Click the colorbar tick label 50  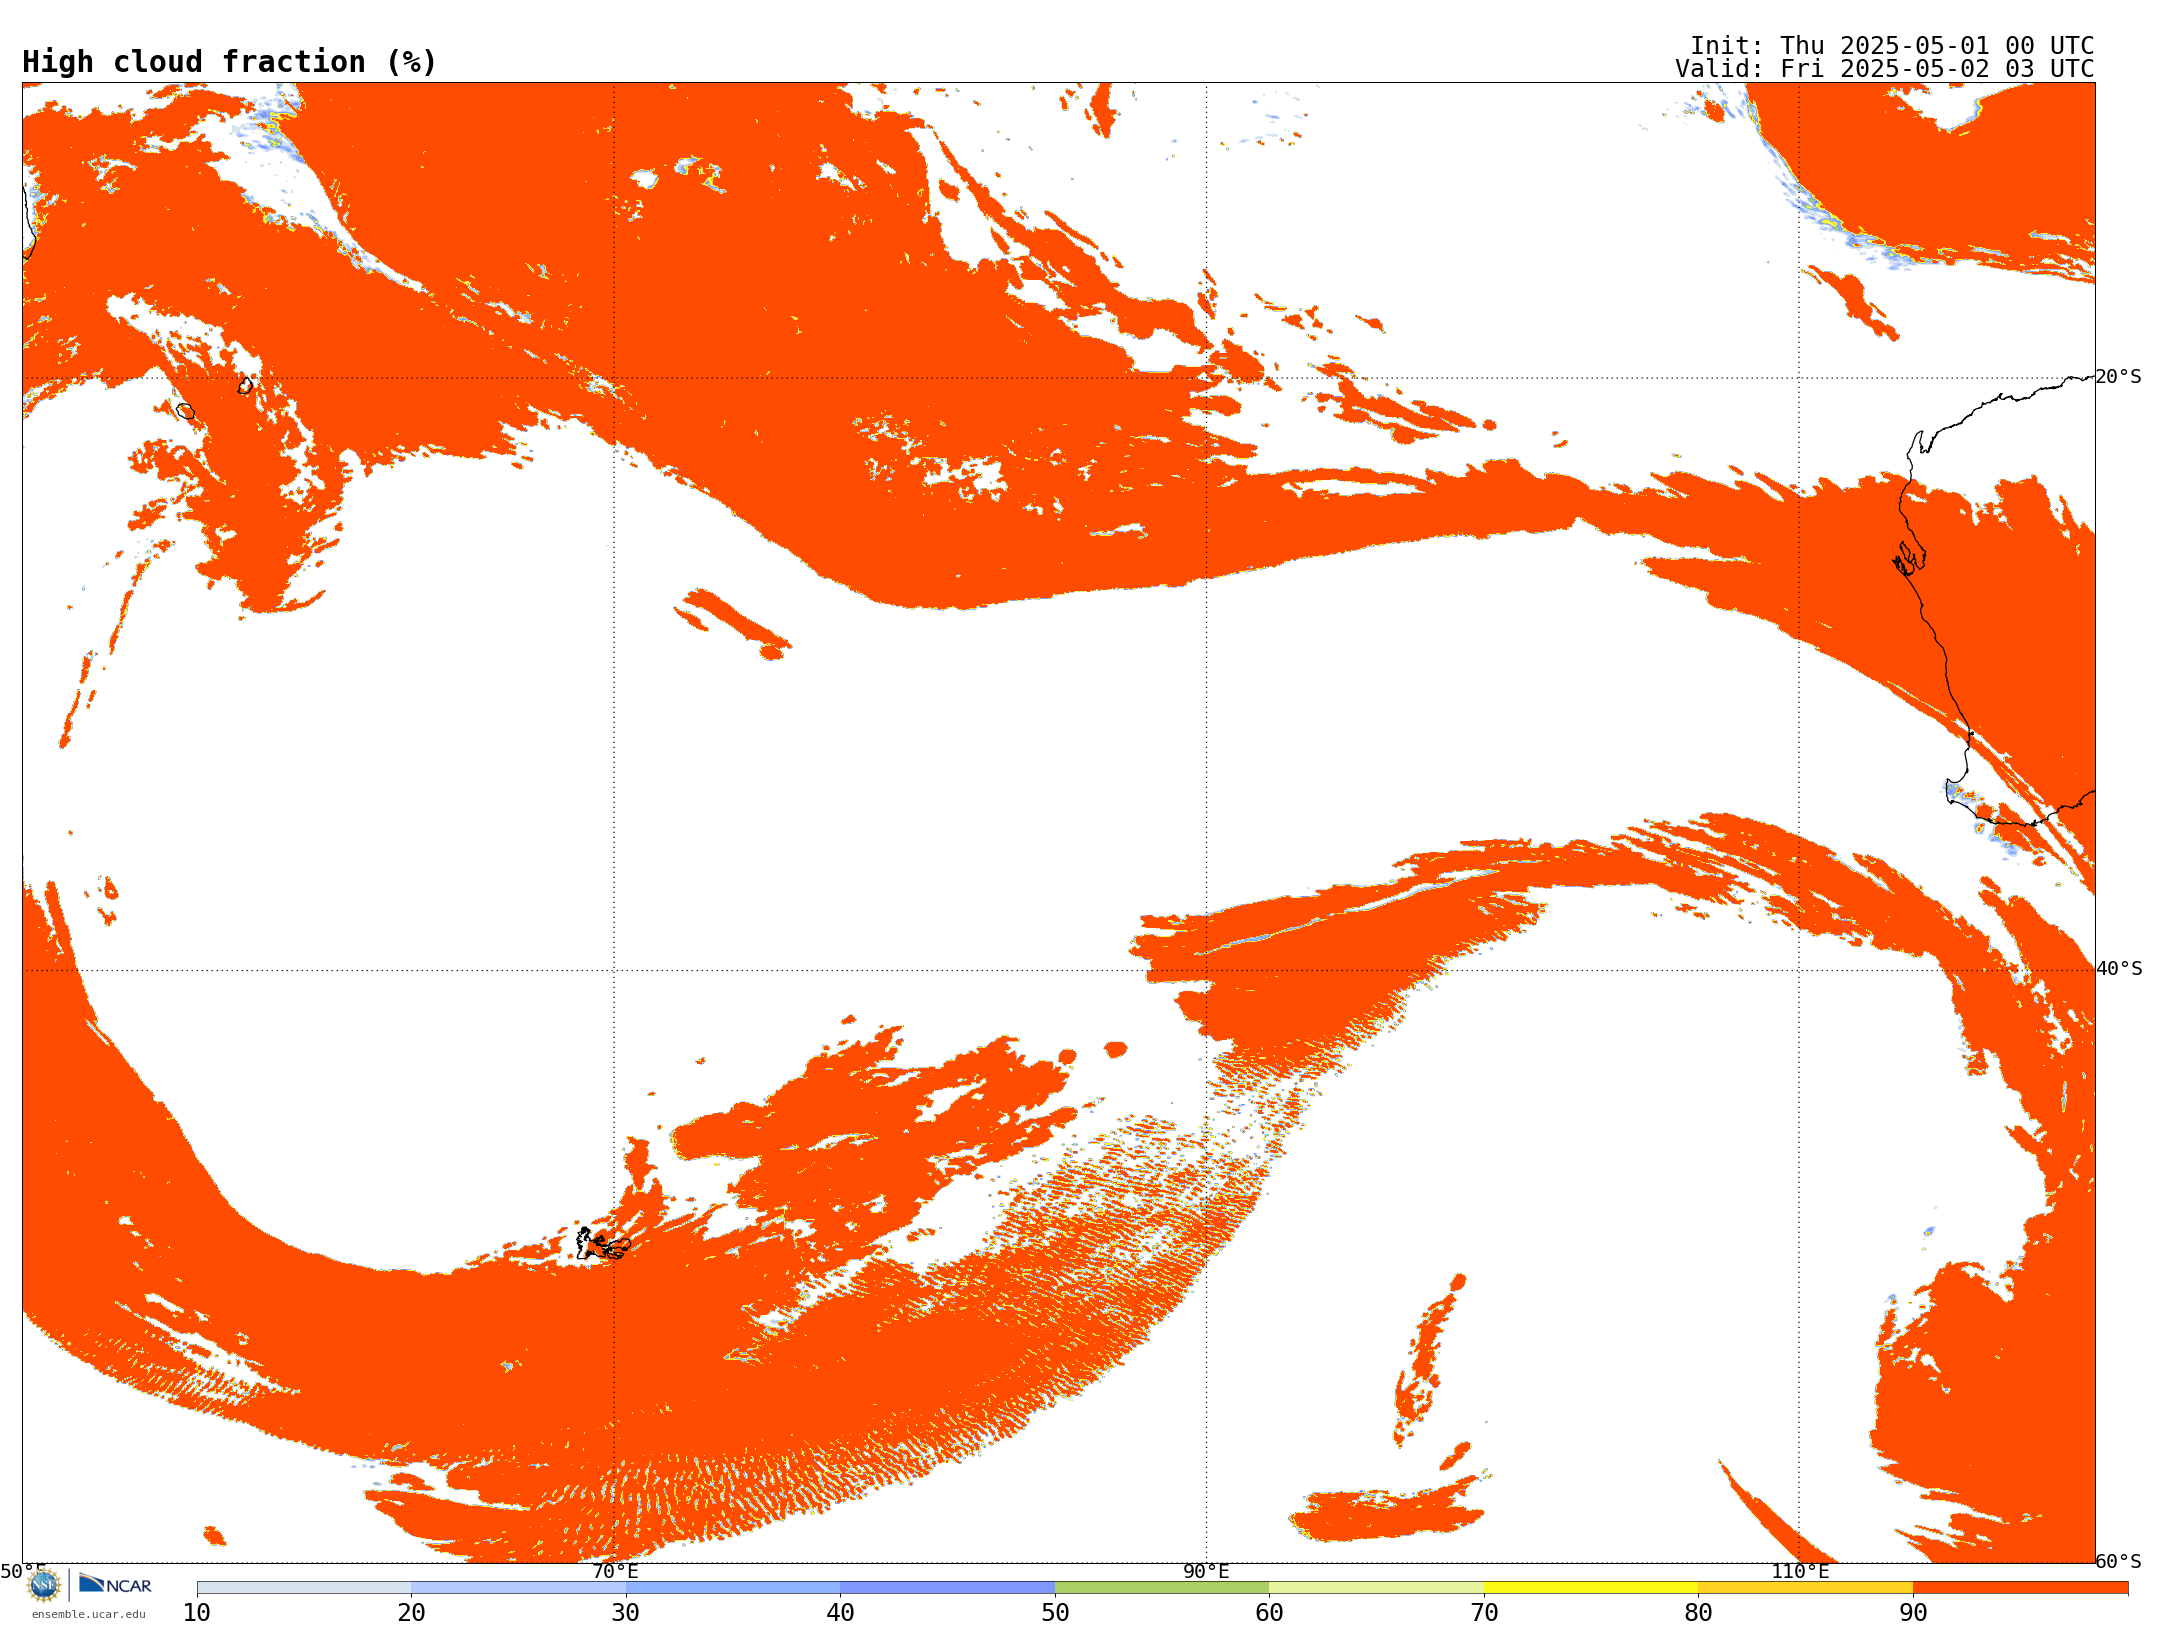[1055, 1612]
